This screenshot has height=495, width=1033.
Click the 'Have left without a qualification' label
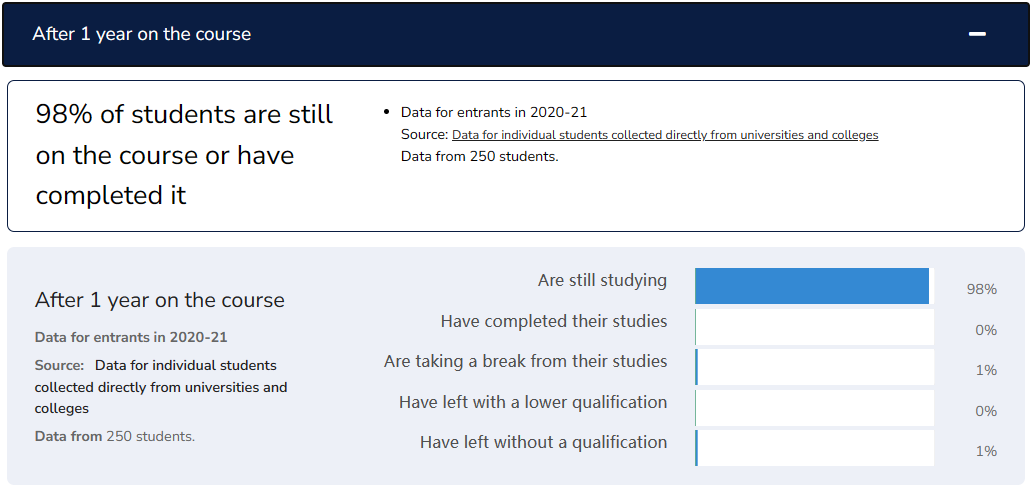(544, 442)
